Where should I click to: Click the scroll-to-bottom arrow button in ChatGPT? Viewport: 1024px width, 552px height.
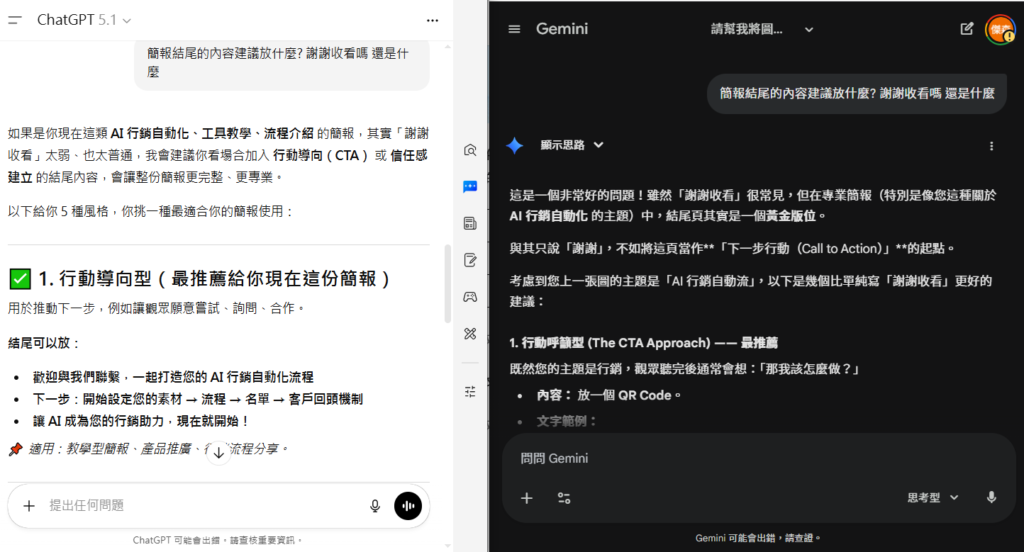click(x=219, y=452)
